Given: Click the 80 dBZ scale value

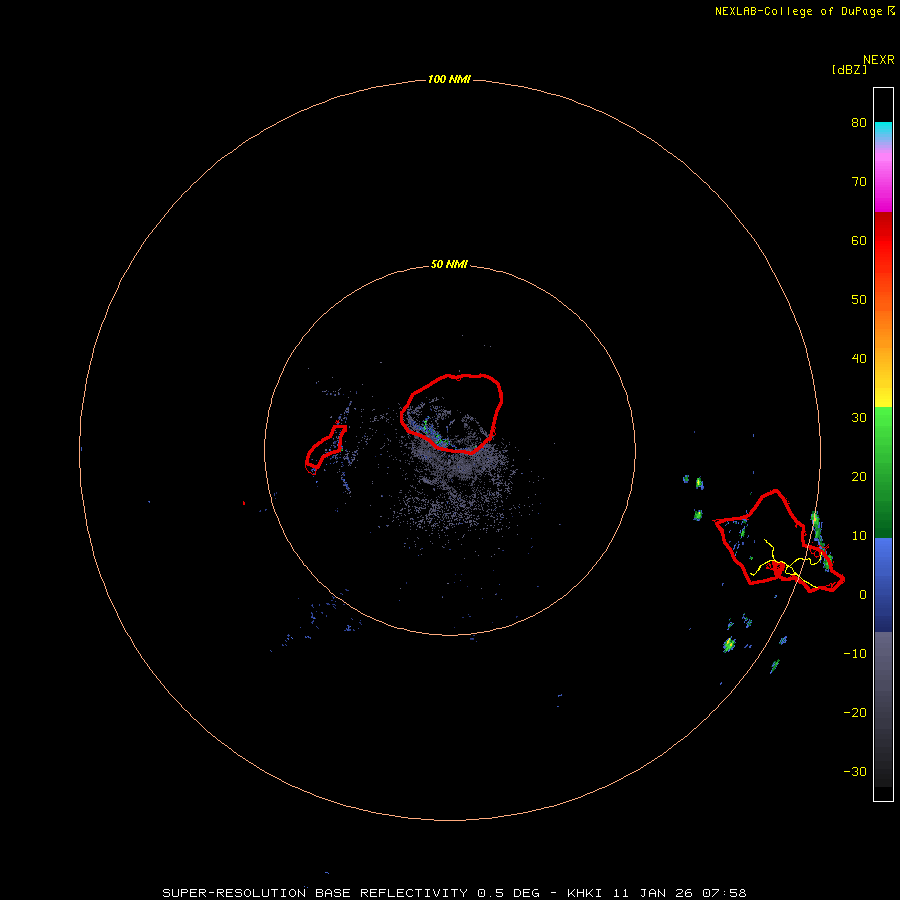Looking at the screenshot, I should (859, 122).
